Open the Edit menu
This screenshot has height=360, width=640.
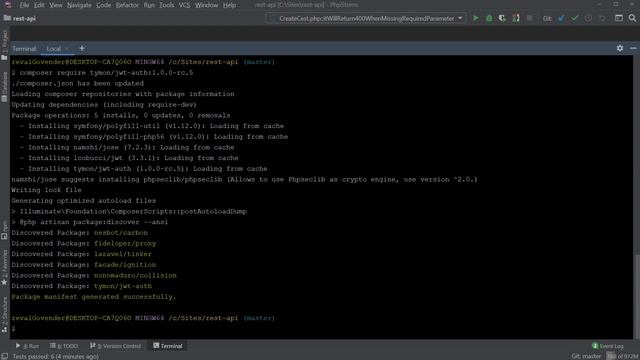click(x=39, y=5)
